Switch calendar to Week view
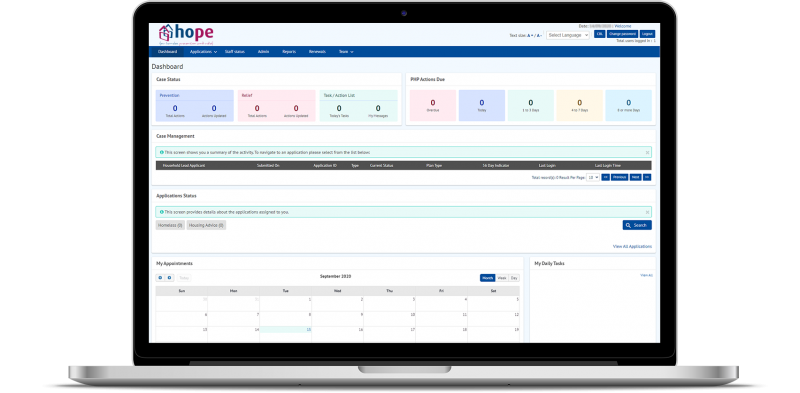Viewport: 800px width, 393px height. tap(502, 278)
